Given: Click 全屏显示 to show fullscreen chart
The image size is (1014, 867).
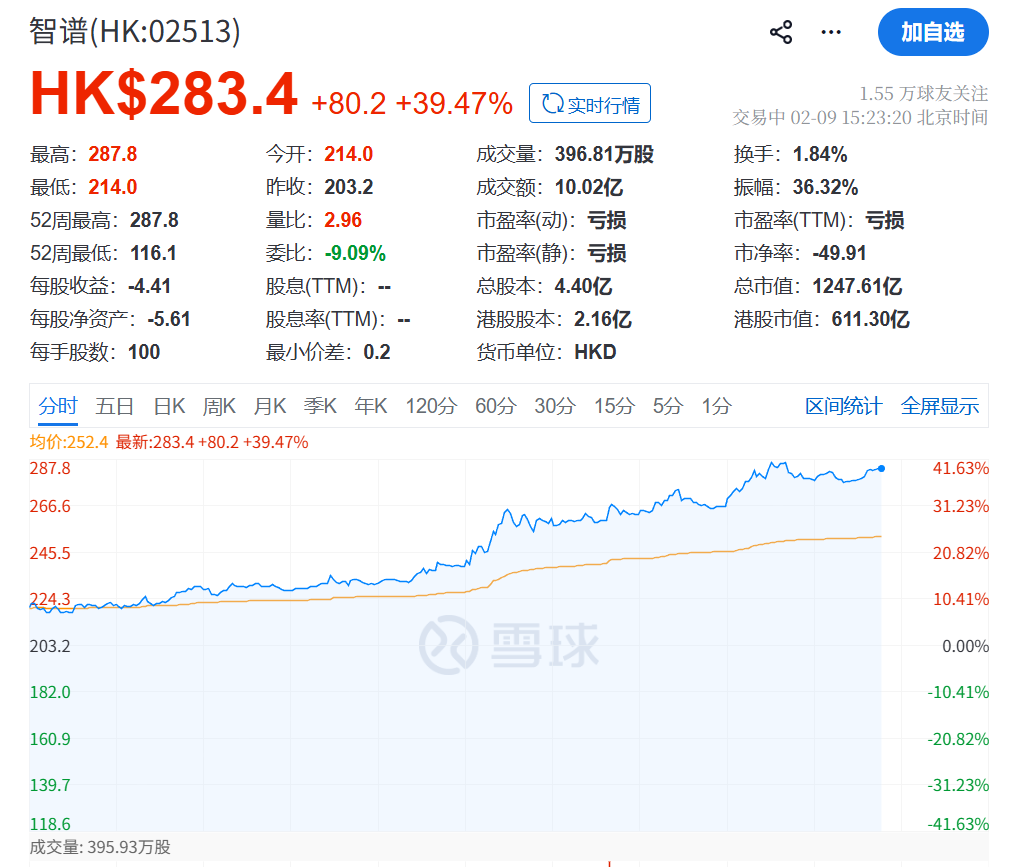Looking at the screenshot, I should pyautogui.click(x=940, y=406).
